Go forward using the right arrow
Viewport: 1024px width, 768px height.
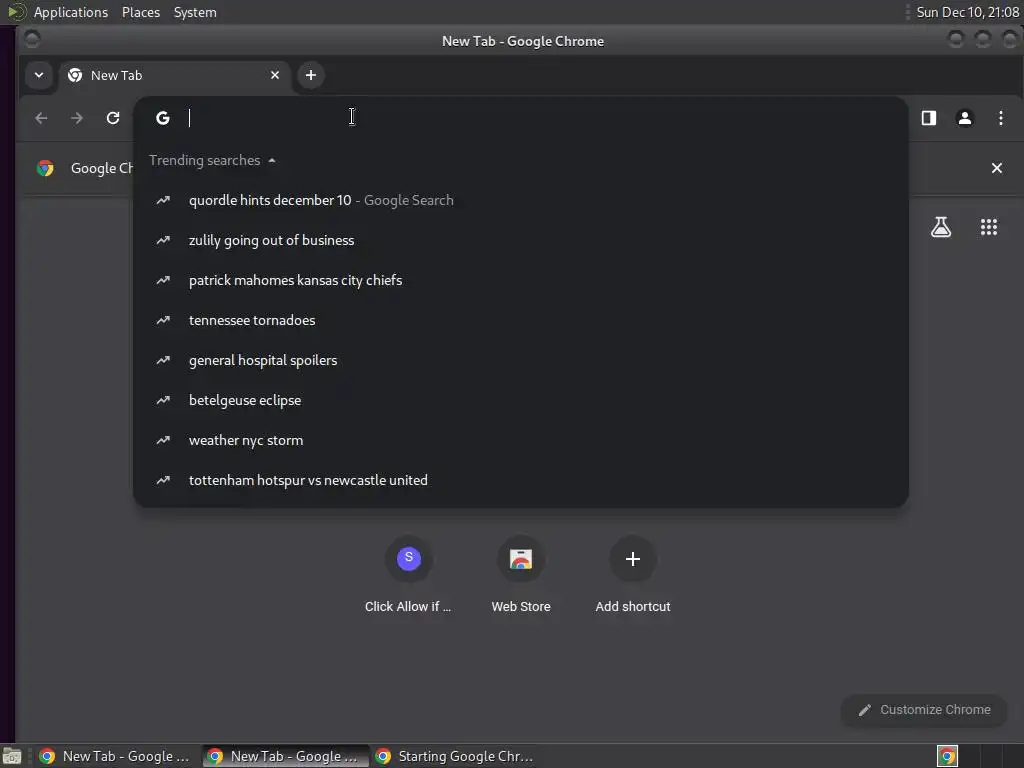tap(77, 118)
